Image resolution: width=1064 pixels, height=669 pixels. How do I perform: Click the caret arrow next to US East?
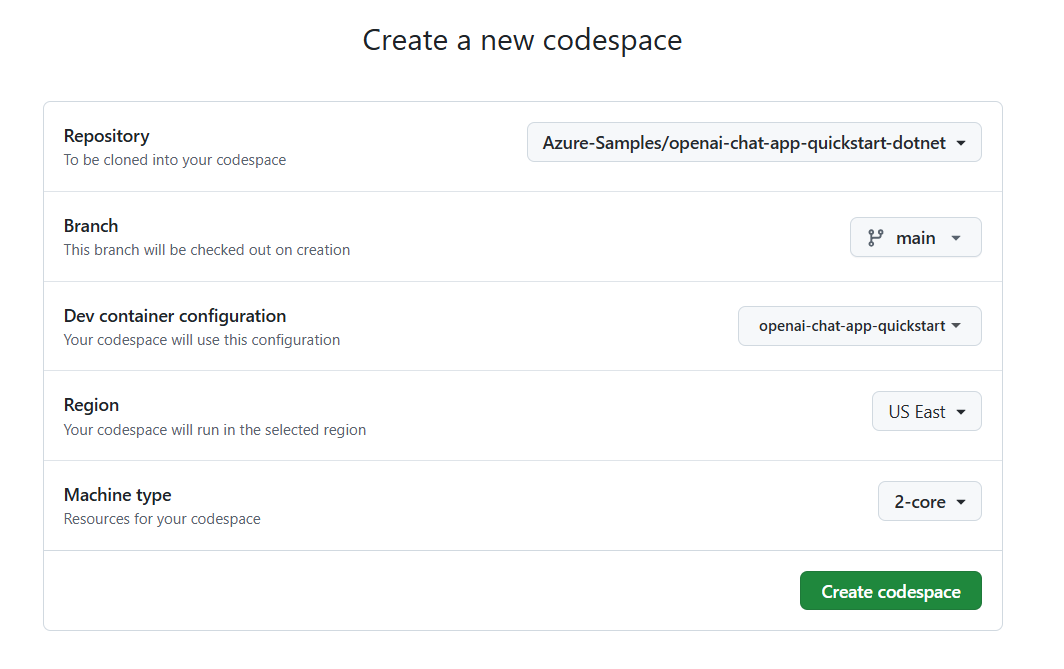tap(961, 412)
